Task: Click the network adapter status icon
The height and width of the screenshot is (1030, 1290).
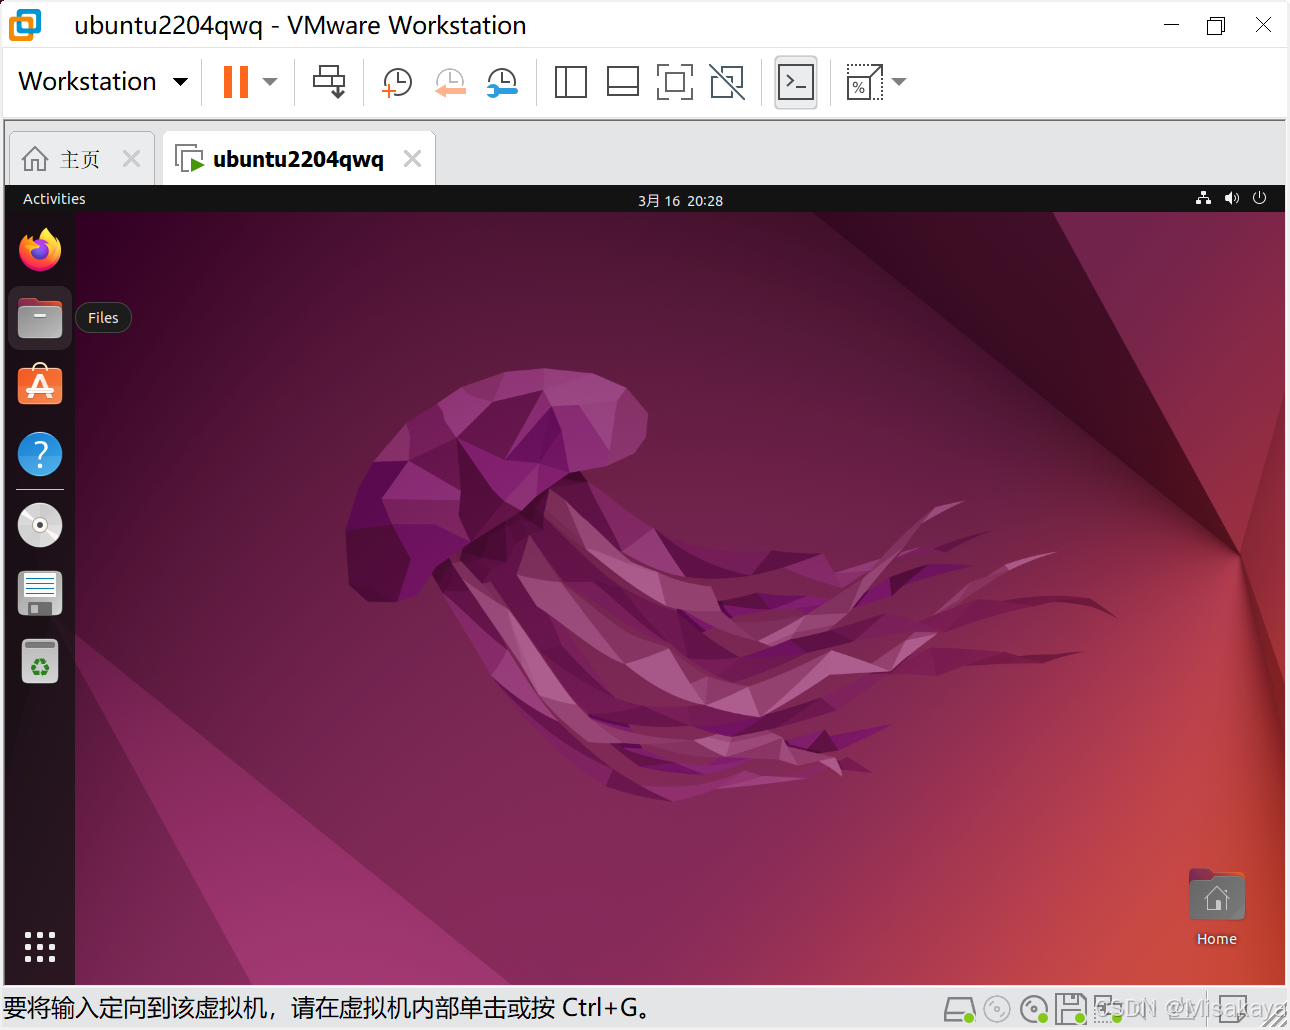Action: pyautogui.click(x=1108, y=1009)
